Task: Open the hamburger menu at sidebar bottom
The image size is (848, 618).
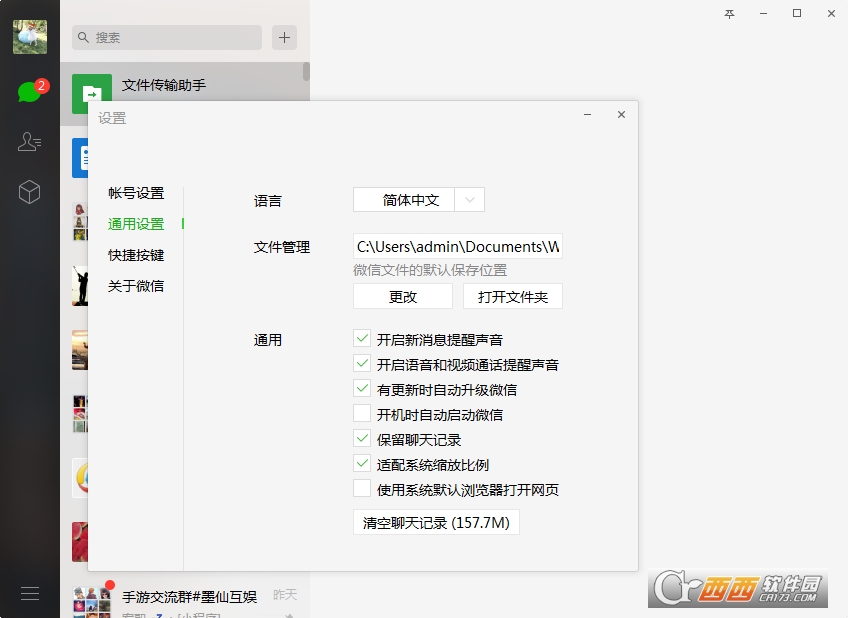Action: click(x=30, y=594)
